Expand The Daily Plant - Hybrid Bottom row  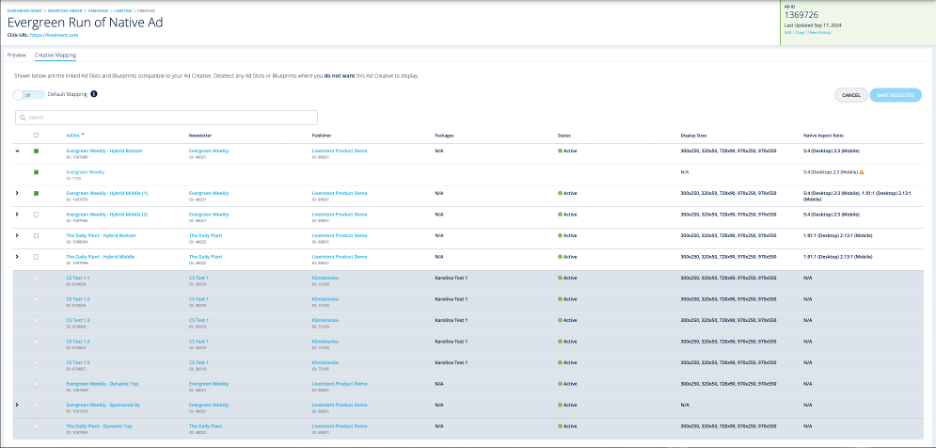(16, 235)
